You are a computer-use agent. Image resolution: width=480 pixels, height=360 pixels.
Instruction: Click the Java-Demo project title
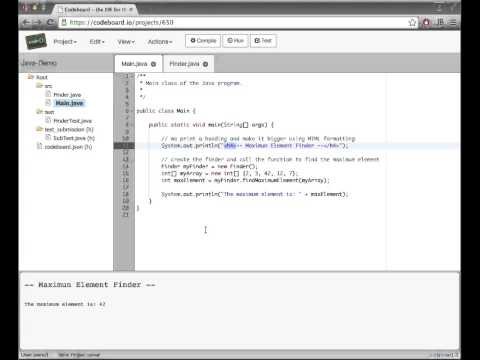39,63
